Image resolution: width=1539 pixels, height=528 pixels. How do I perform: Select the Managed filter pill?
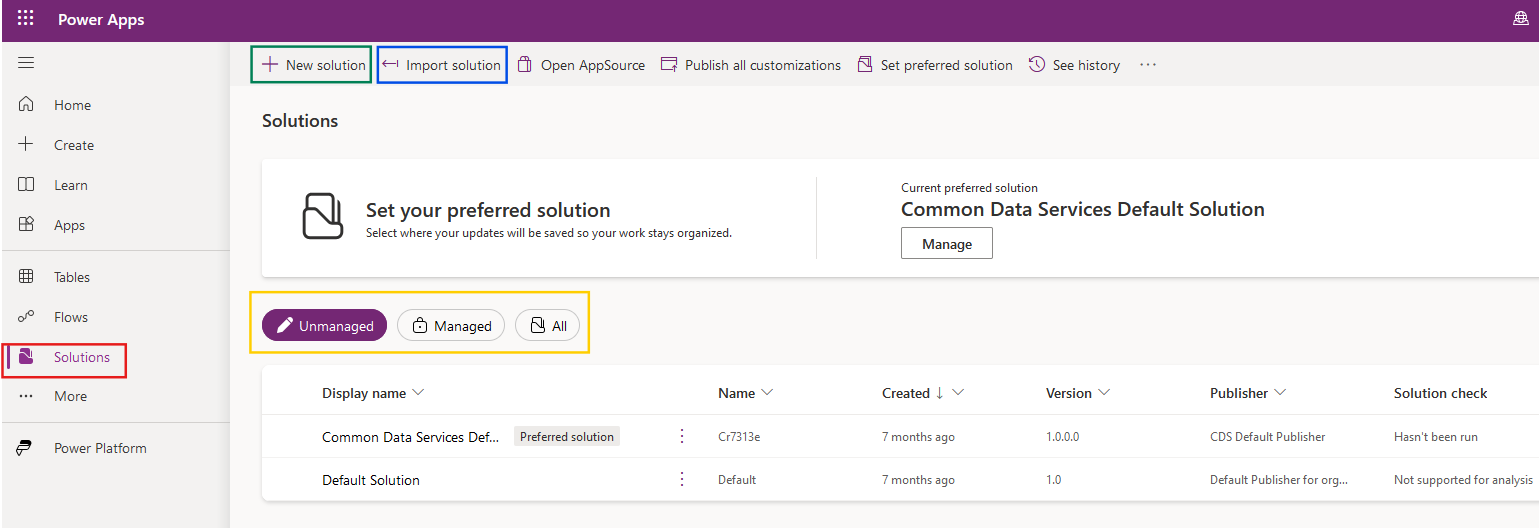pyautogui.click(x=451, y=325)
